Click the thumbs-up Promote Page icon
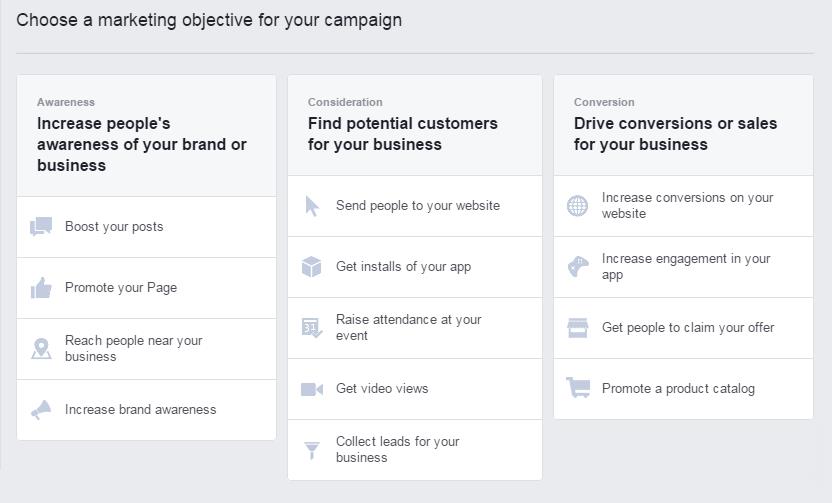 [x=41, y=288]
